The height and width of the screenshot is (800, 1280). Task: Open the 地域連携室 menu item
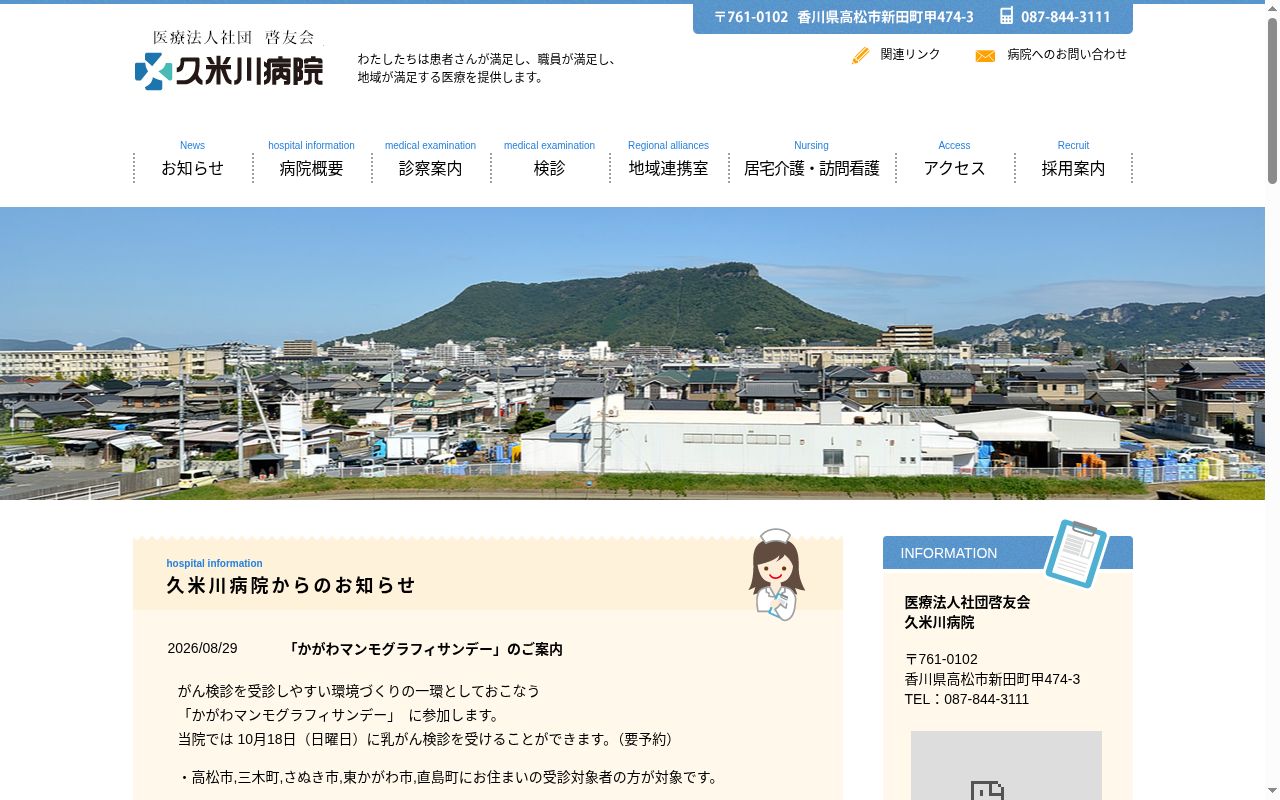668,161
